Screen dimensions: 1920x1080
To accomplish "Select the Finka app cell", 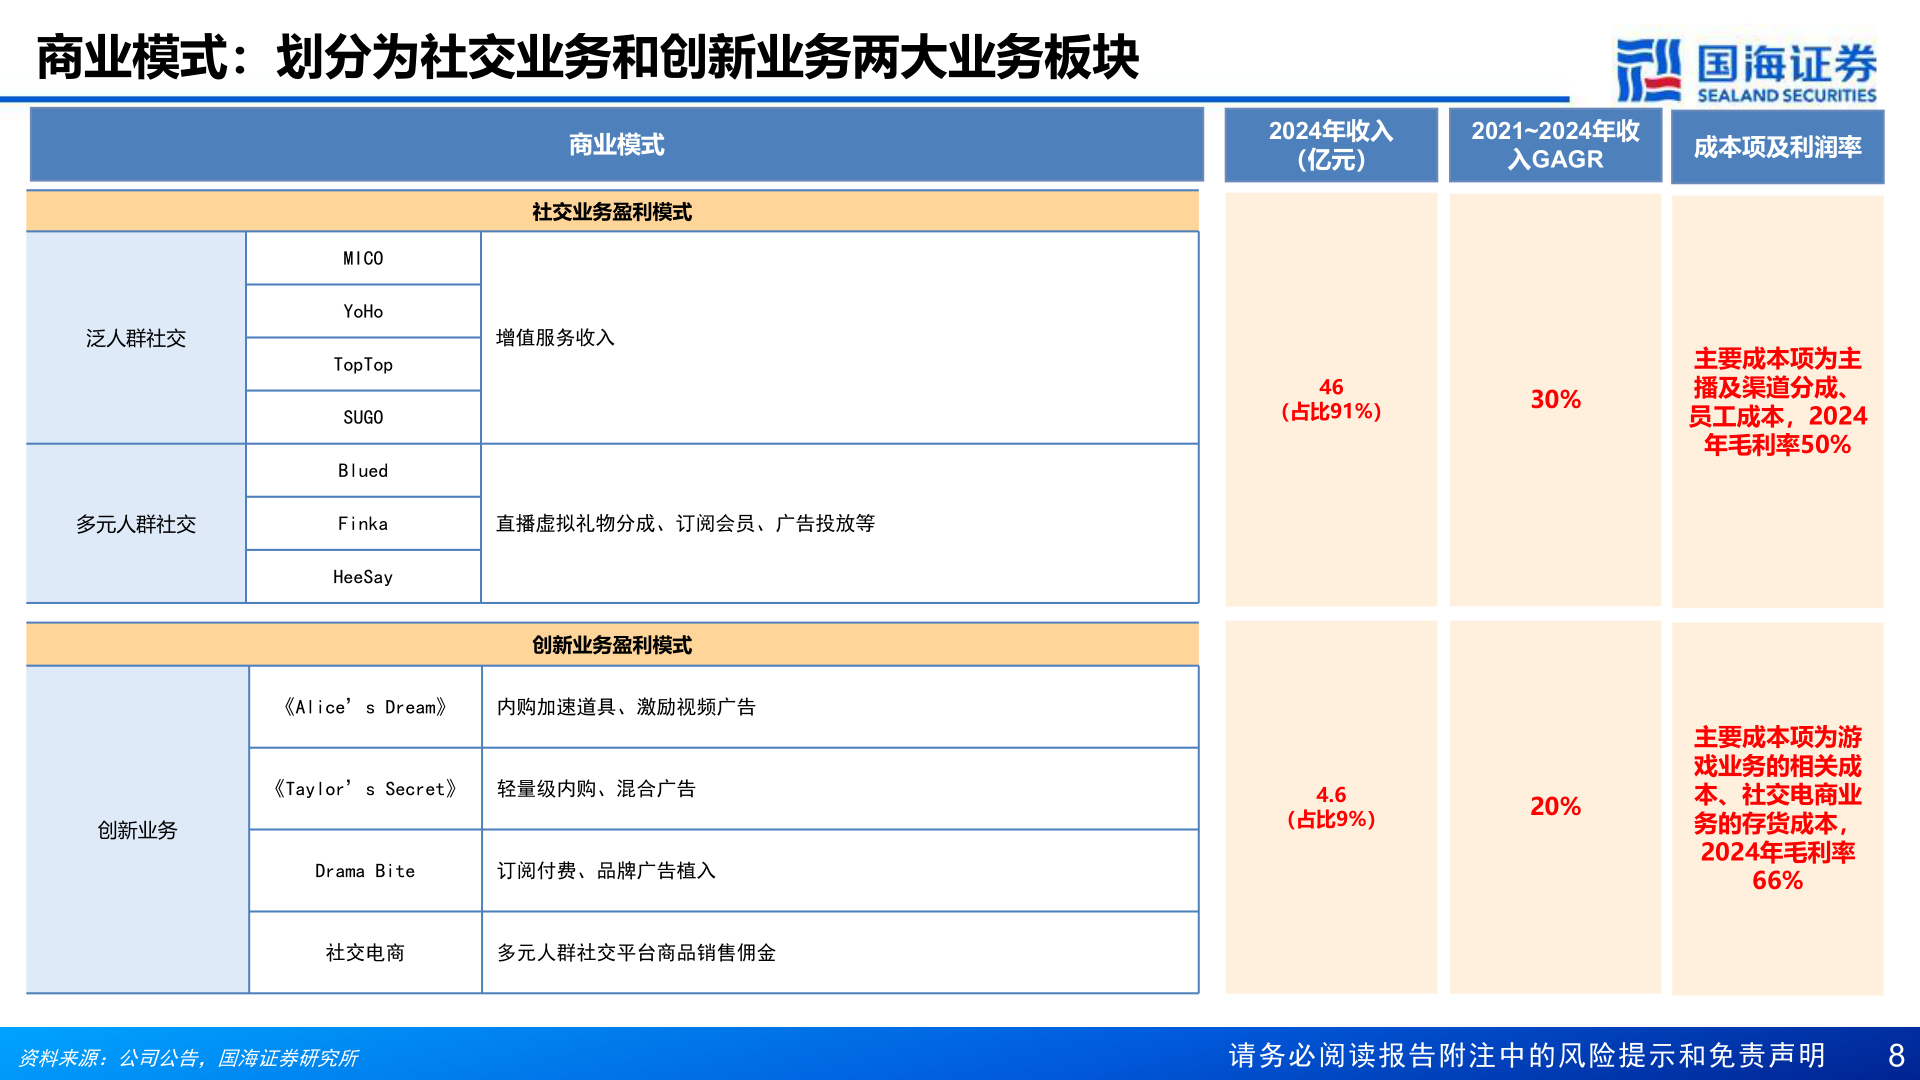I will pos(362,523).
